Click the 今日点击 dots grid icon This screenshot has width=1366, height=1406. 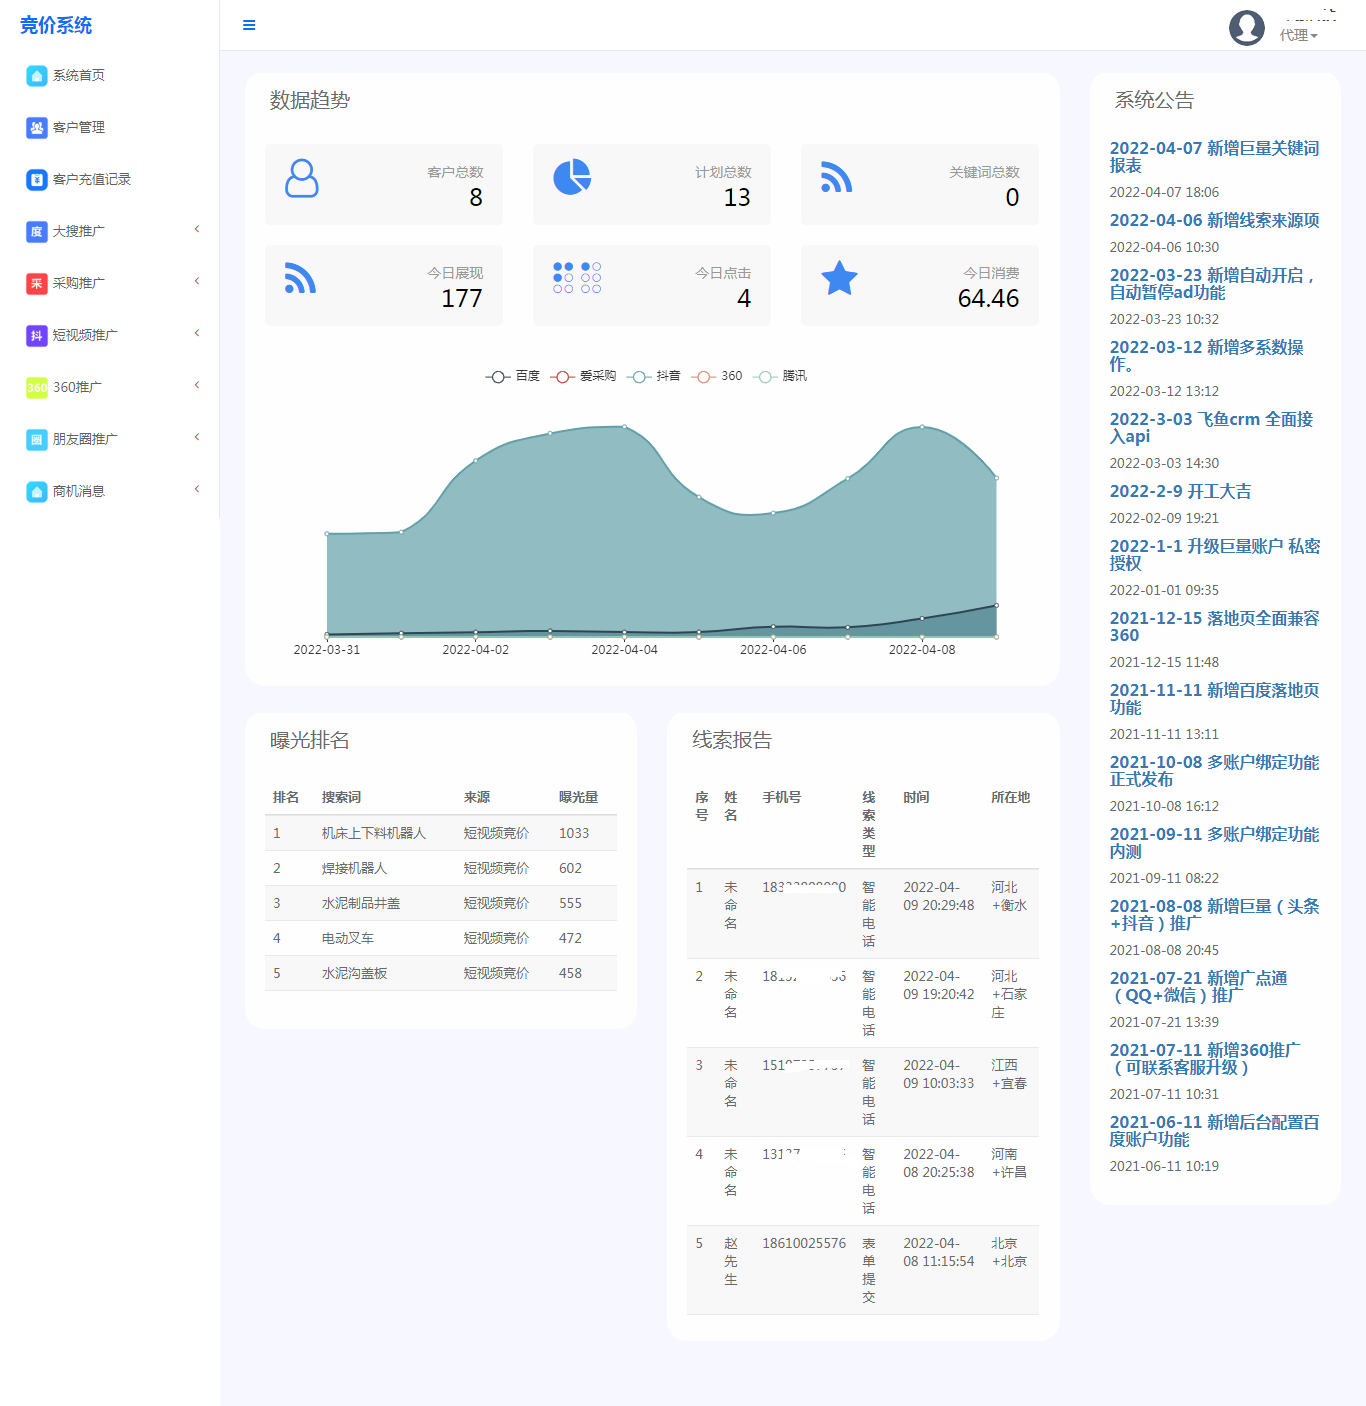(x=577, y=277)
